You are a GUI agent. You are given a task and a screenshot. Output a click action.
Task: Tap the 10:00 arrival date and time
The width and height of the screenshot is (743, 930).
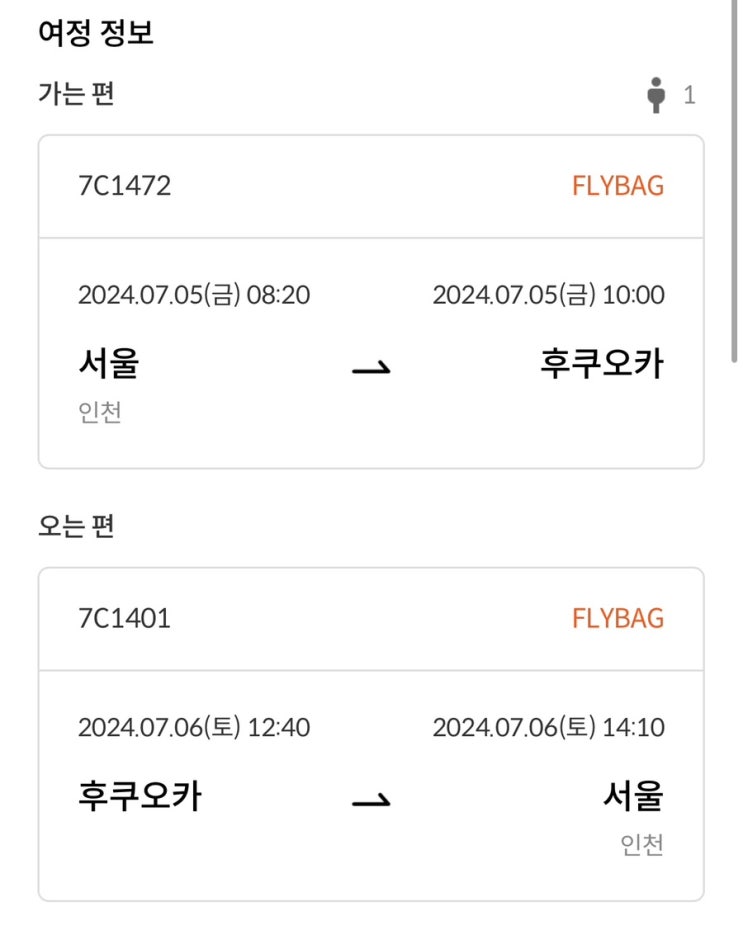pyautogui.click(x=548, y=296)
